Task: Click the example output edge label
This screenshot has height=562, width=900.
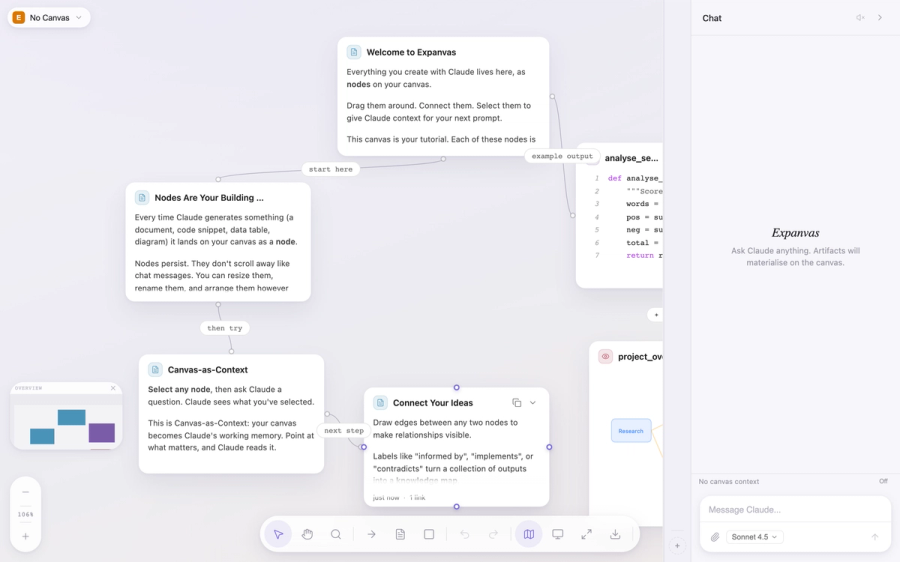Action: (x=562, y=156)
